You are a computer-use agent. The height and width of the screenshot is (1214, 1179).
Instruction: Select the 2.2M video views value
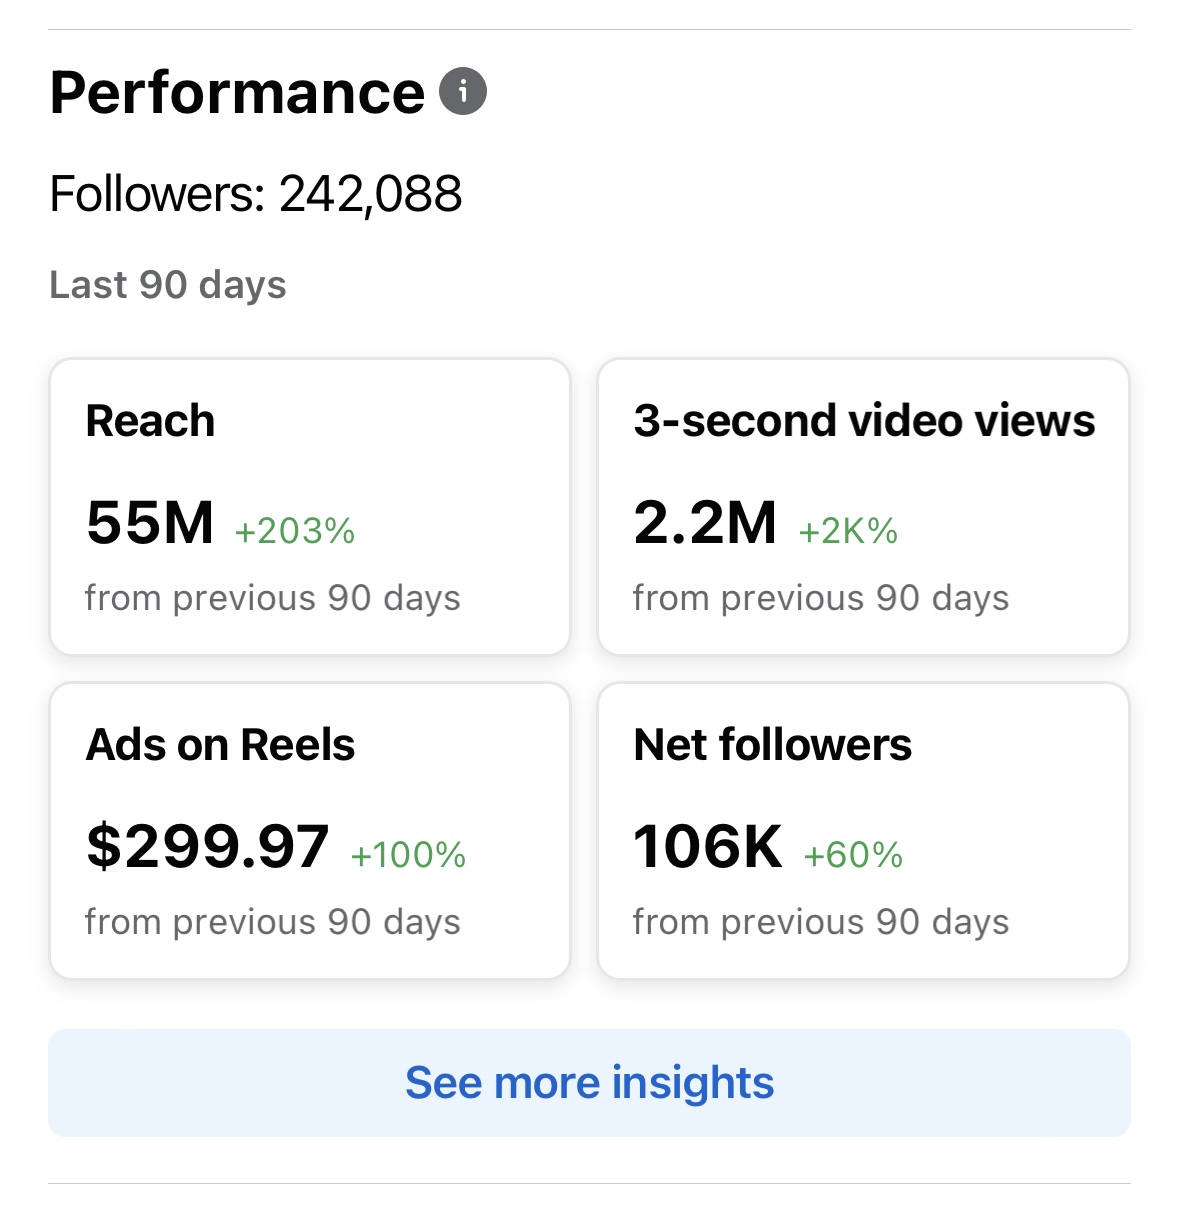[x=705, y=521]
